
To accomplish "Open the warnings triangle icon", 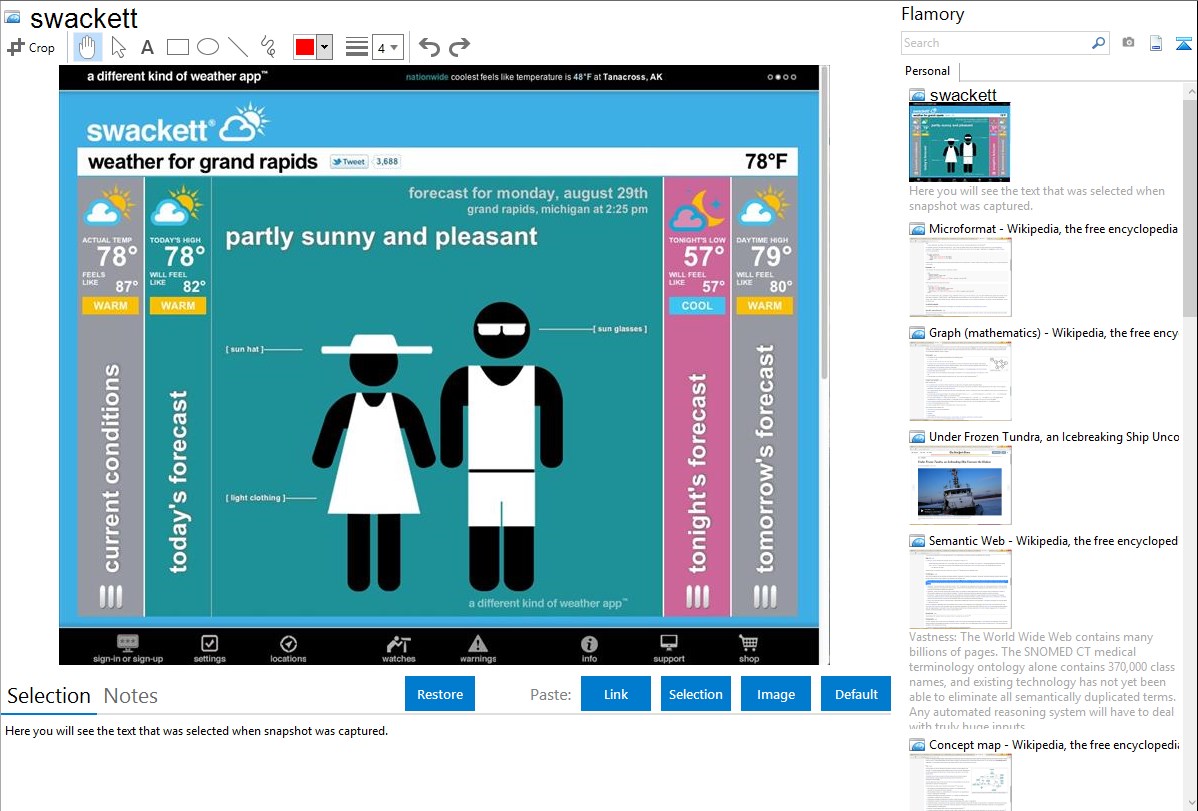I will [x=478, y=648].
